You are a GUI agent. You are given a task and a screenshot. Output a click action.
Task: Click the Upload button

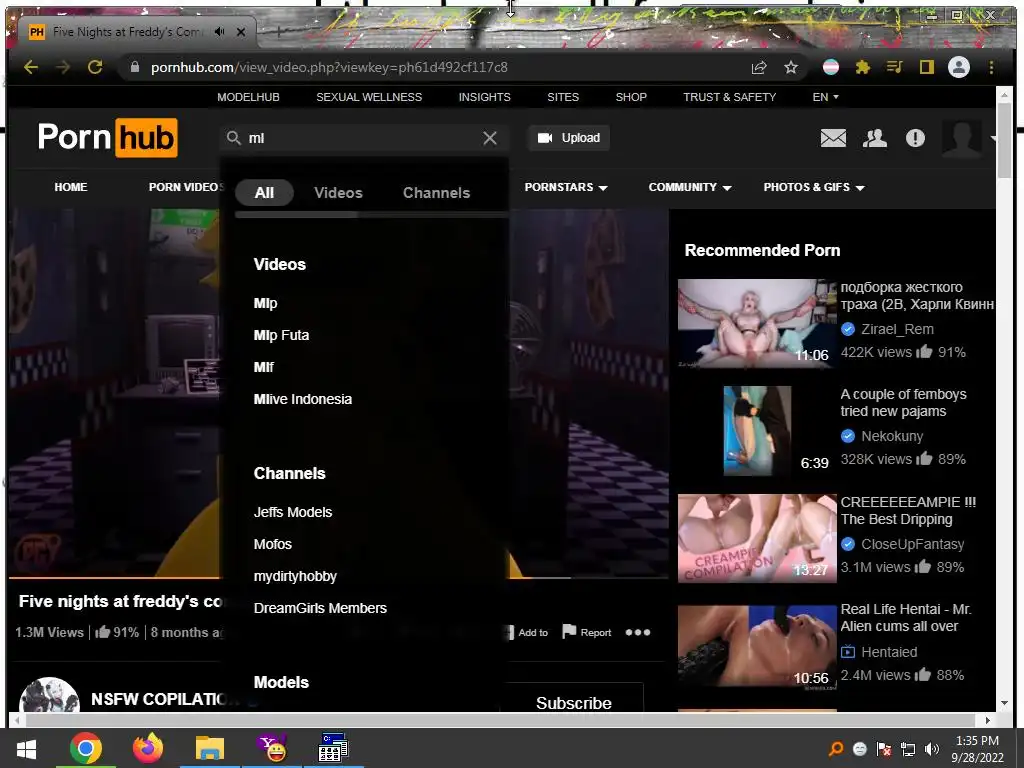point(569,138)
